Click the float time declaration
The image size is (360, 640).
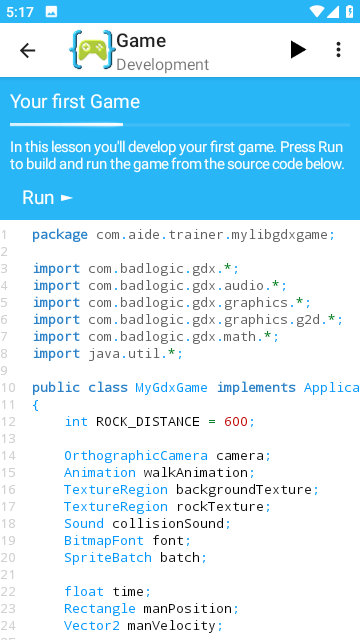coord(107,591)
